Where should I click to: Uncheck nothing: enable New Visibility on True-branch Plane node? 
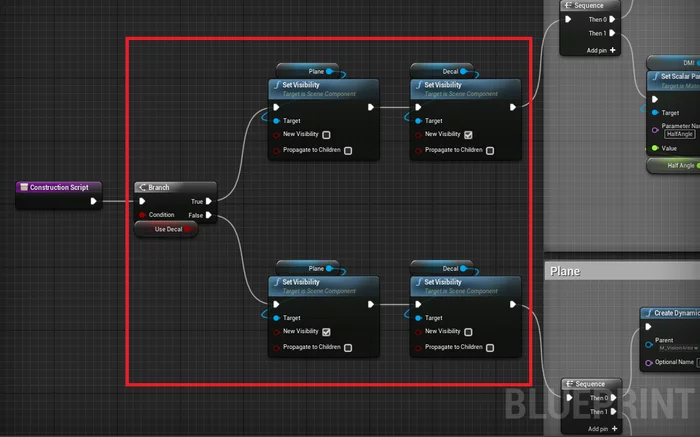point(326,135)
